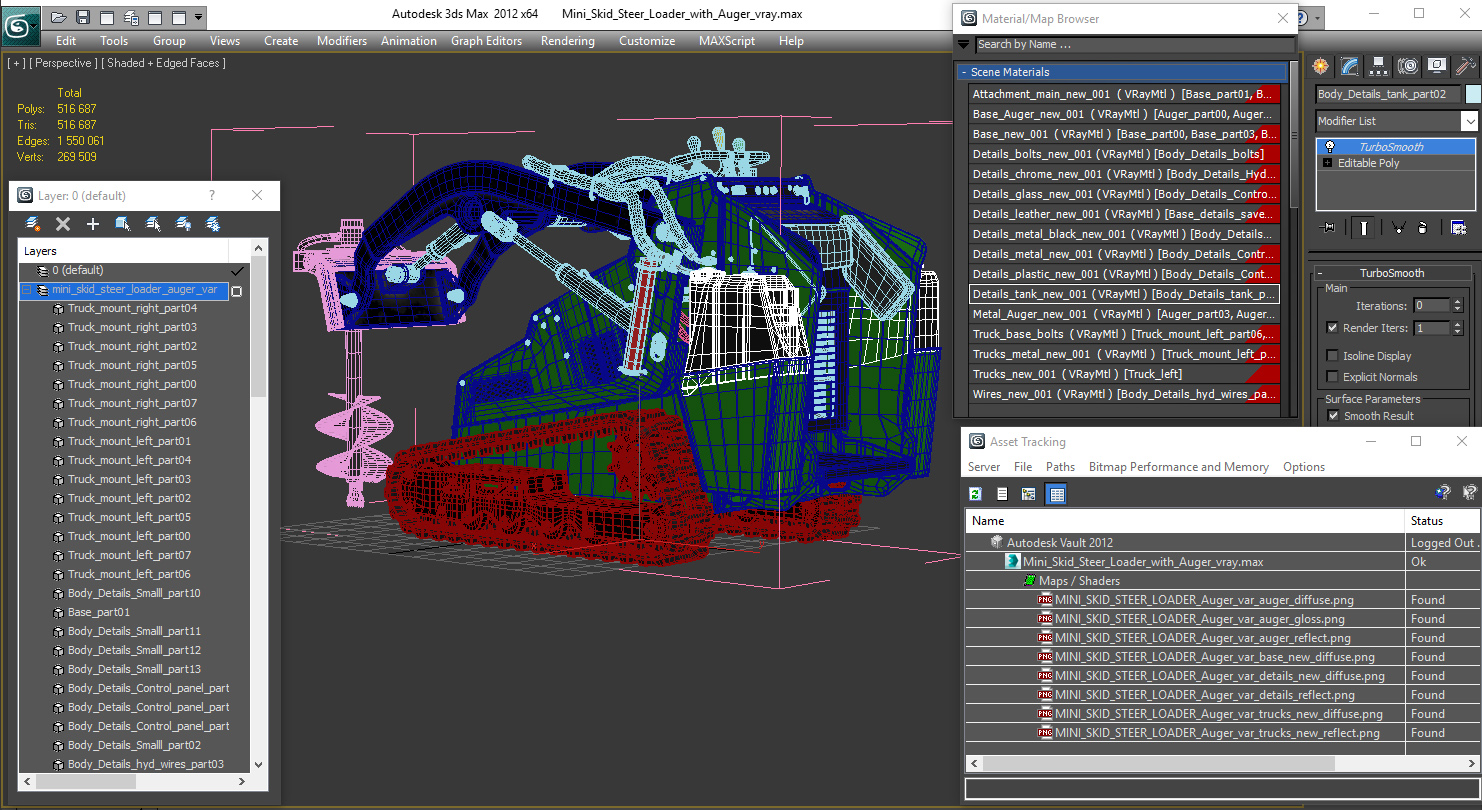Click horizontal scrollbar in Asset Tracking list
This screenshot has height=810, width=1482.
1160,763
